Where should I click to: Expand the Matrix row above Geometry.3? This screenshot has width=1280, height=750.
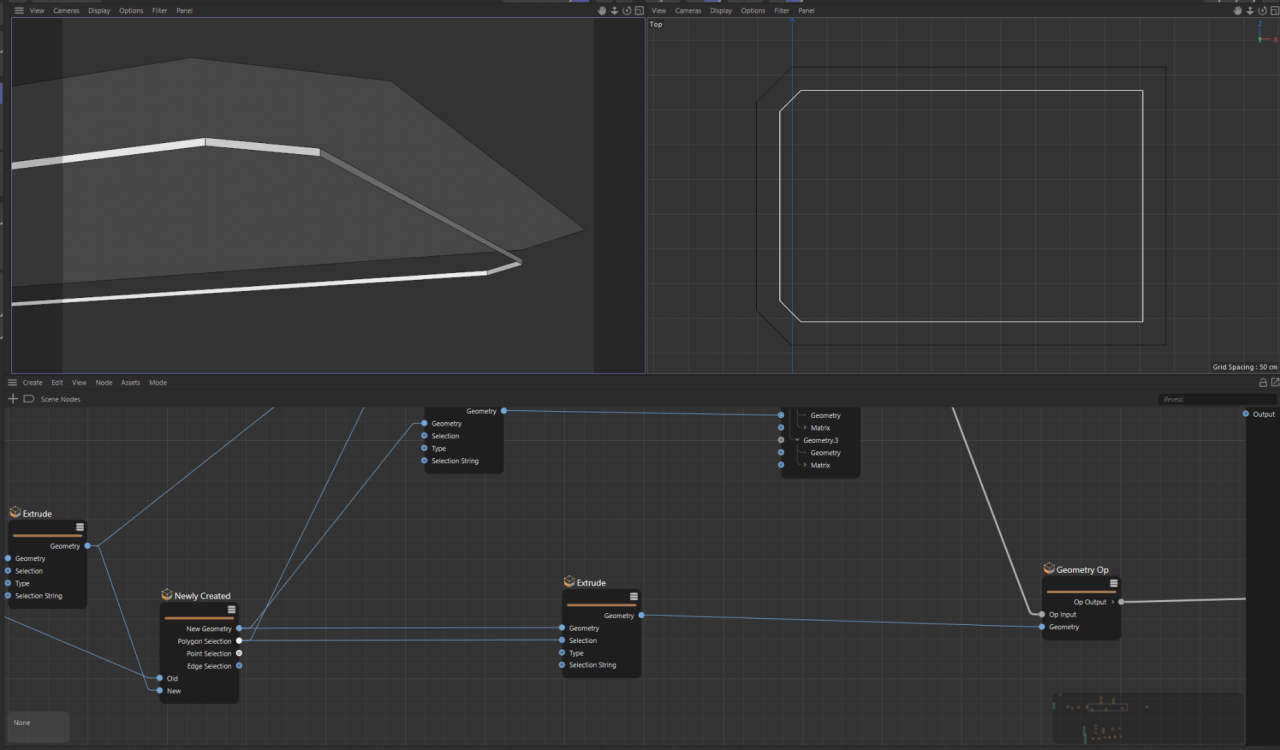tap(805, 428)
